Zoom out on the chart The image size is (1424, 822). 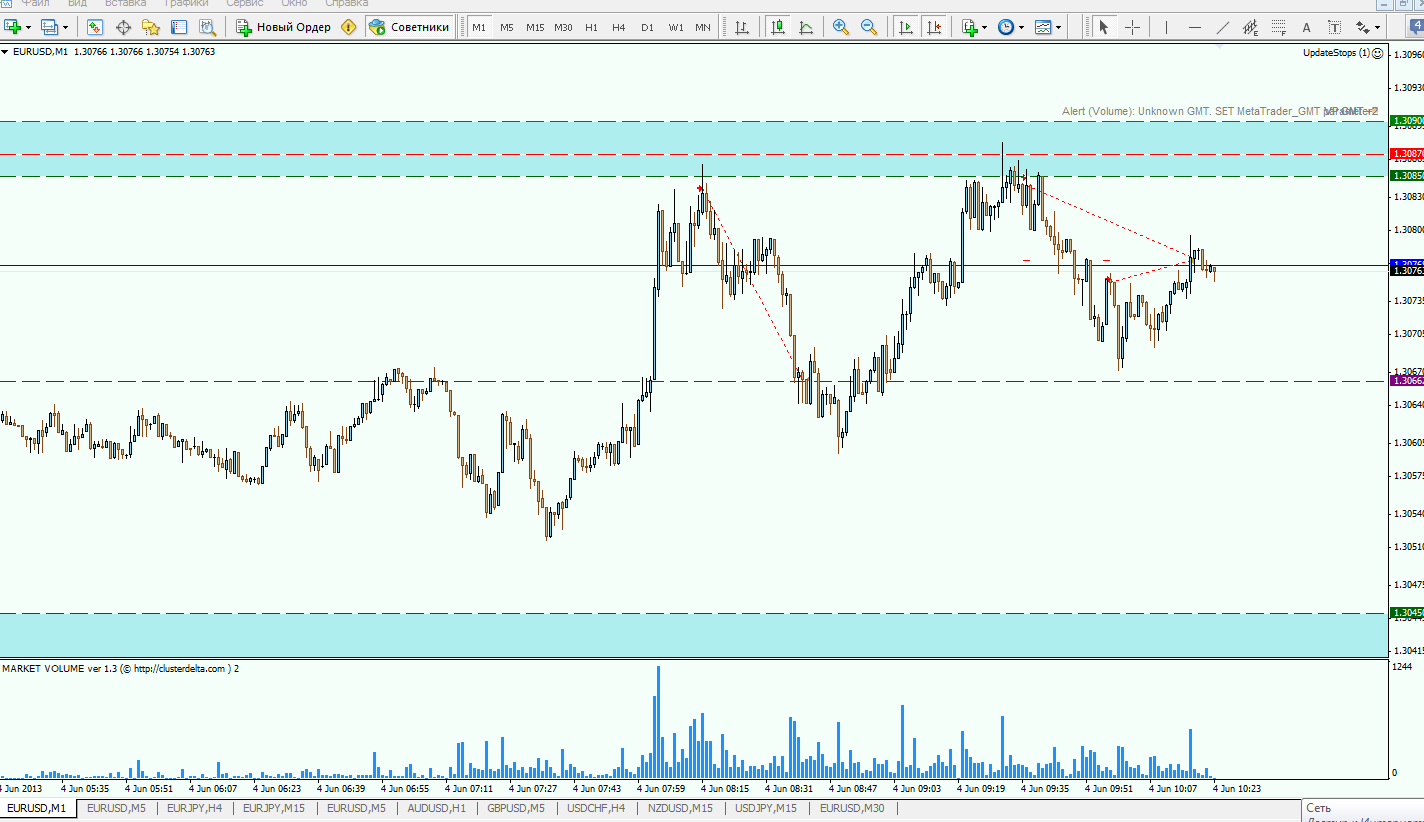point(869,27)
